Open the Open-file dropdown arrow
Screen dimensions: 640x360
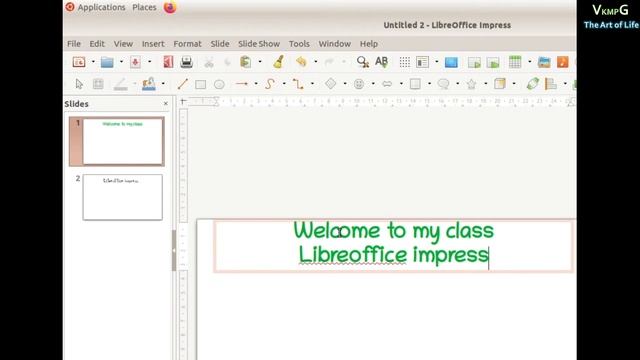click(x=121, y=62)
